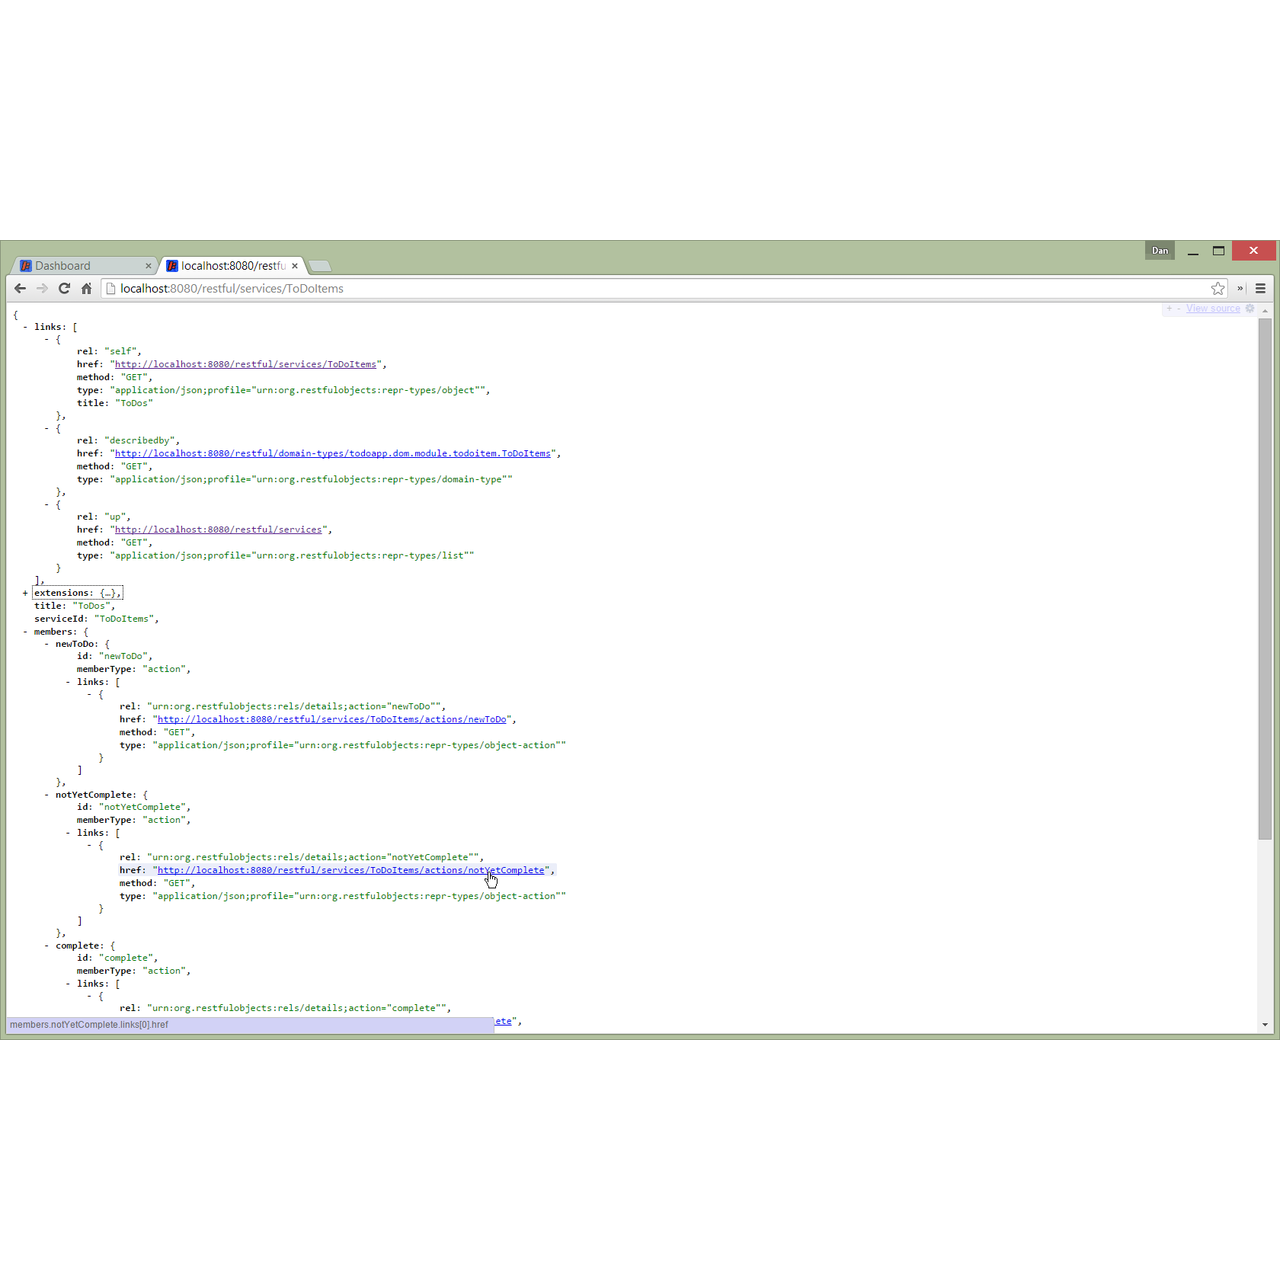Click View source link
1280x1280 pixels.
pyautogui.click(x=1212, y=308)
